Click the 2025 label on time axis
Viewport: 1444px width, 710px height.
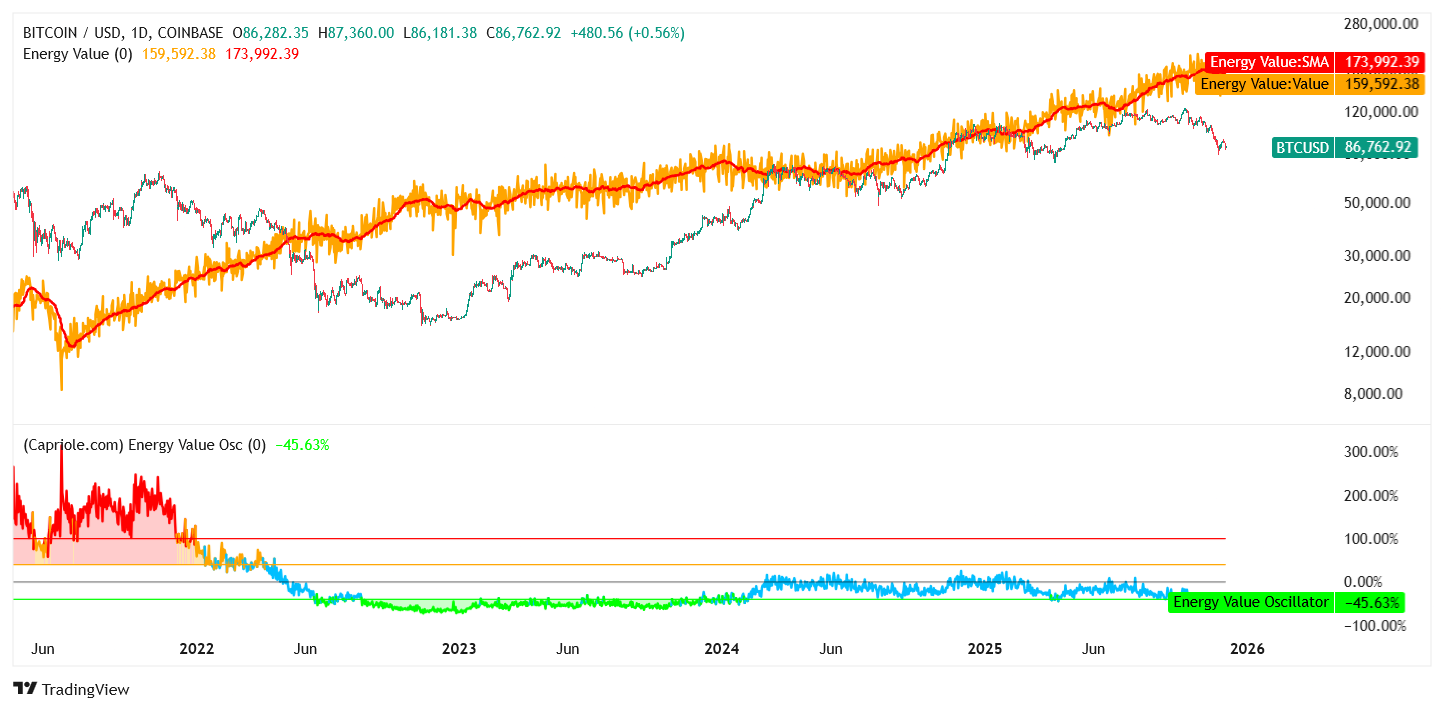[985, 648]
